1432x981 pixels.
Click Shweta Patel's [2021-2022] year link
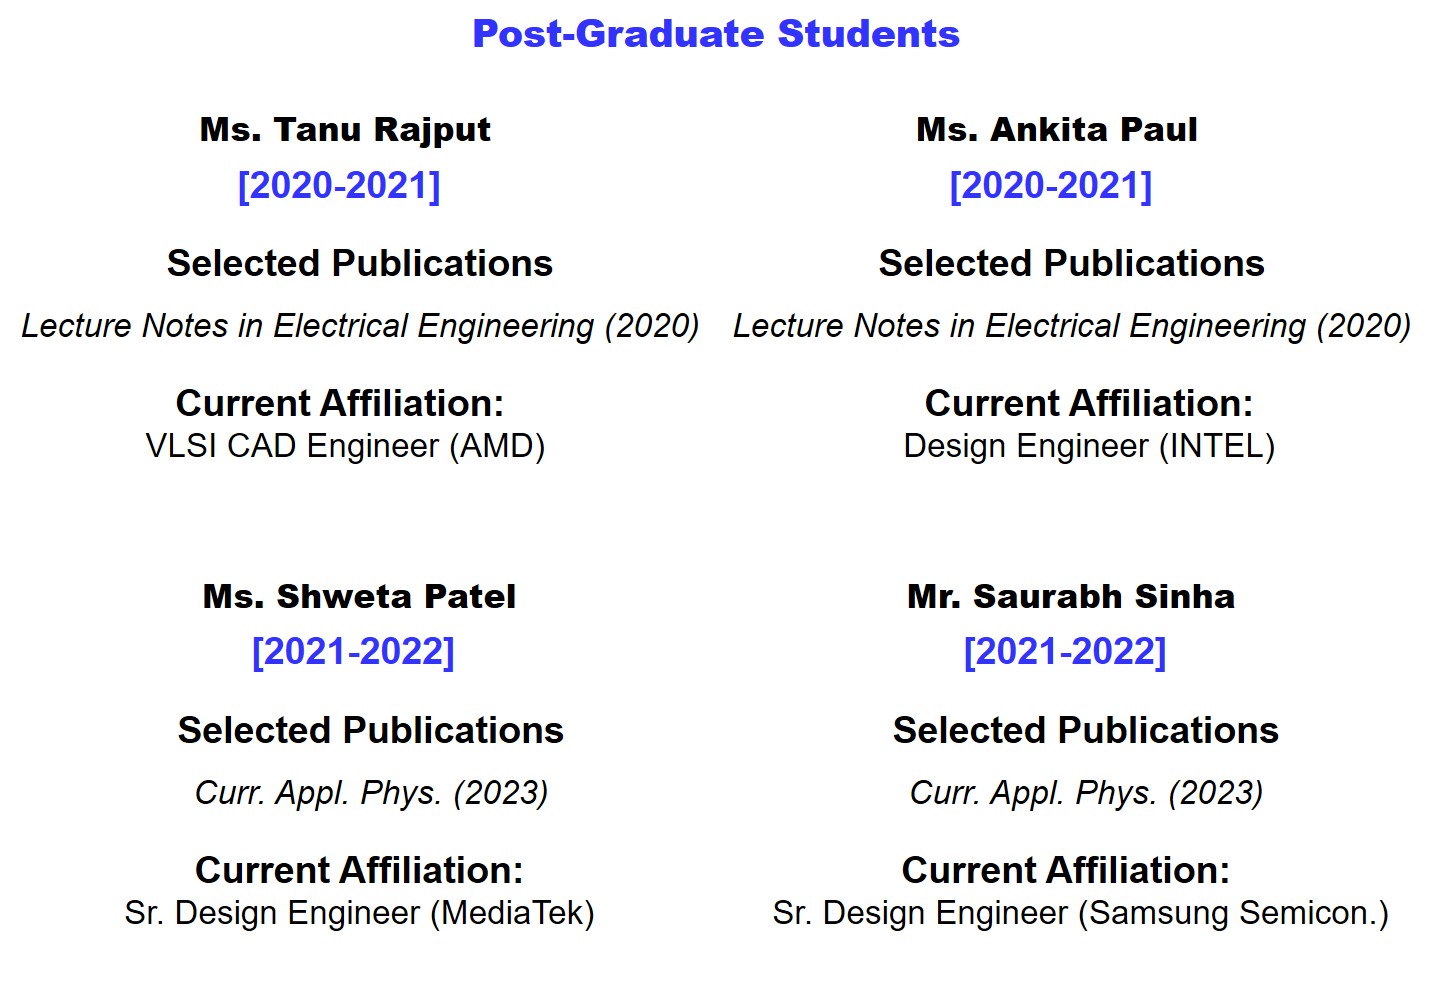[353, 652]
